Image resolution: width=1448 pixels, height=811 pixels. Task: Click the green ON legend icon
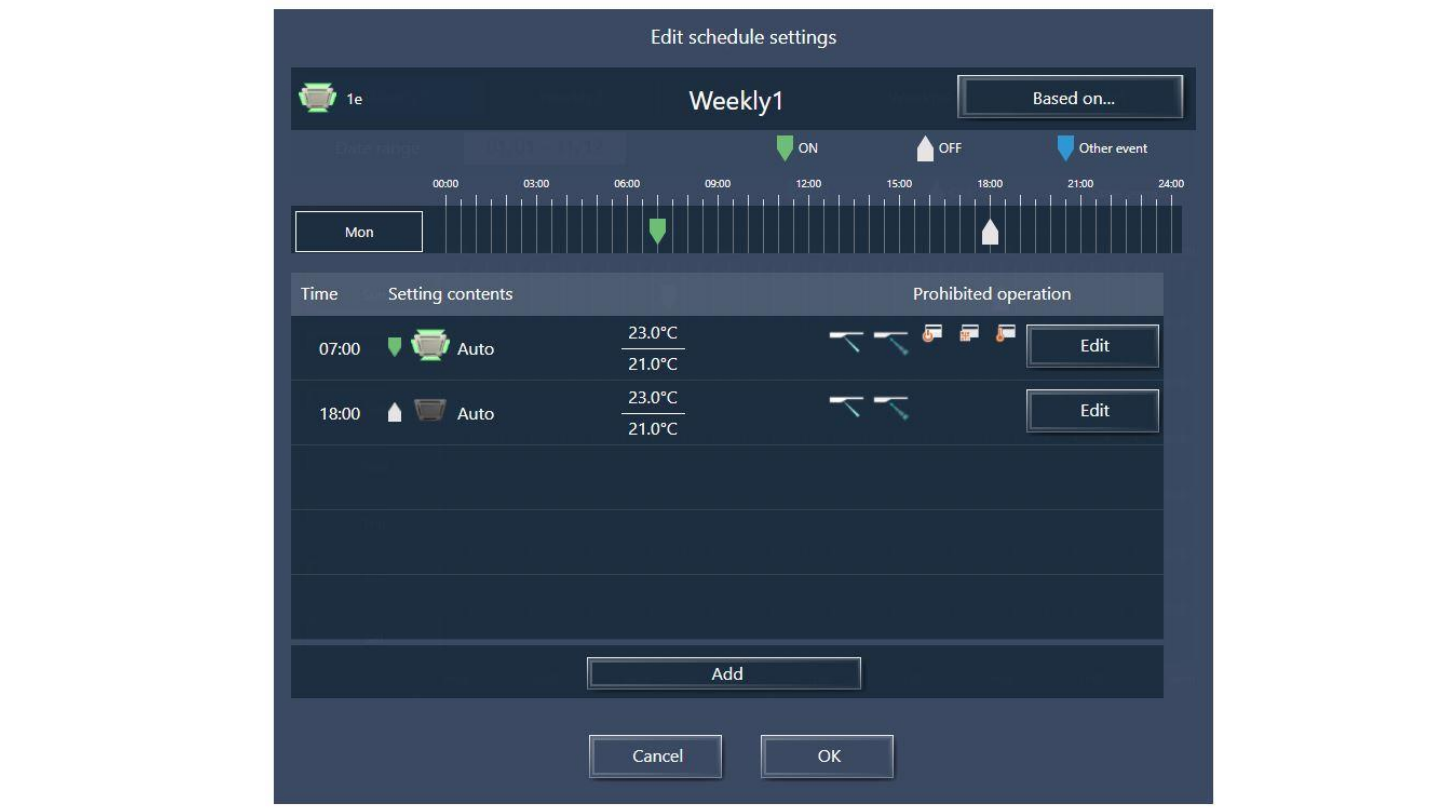(x=785, y=148)
